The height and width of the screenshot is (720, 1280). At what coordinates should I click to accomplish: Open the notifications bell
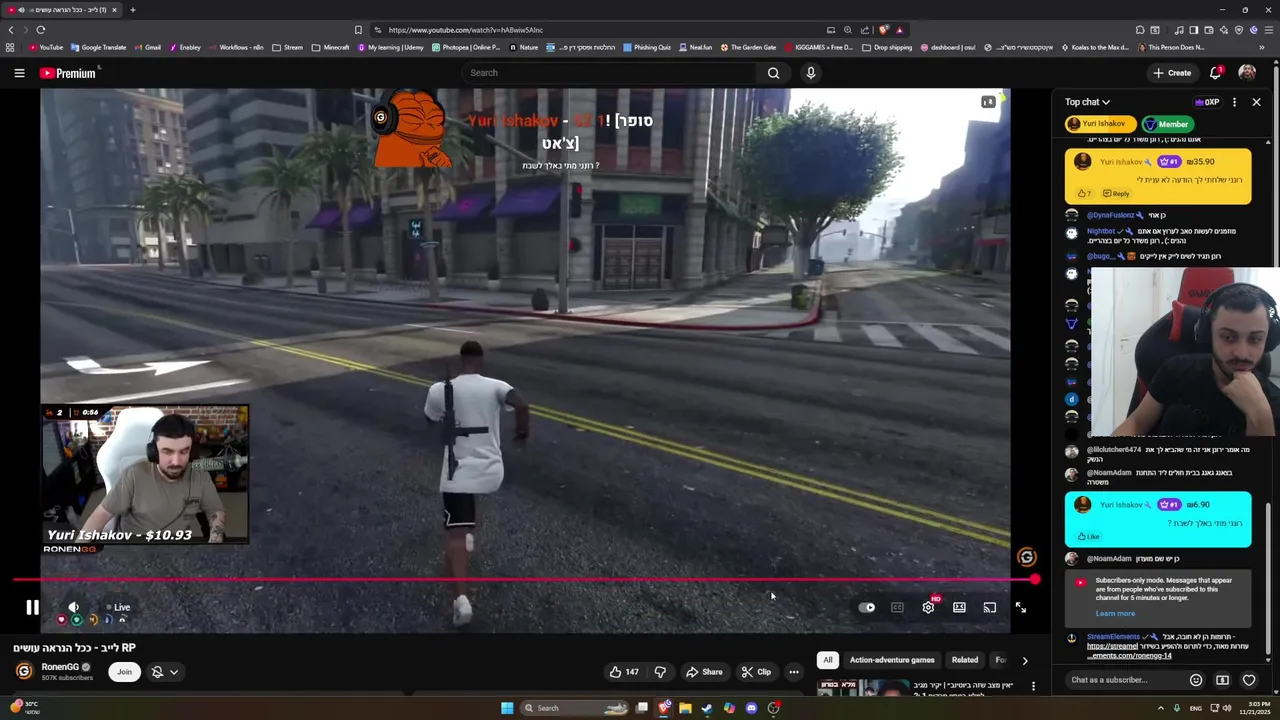(1216, 73)
